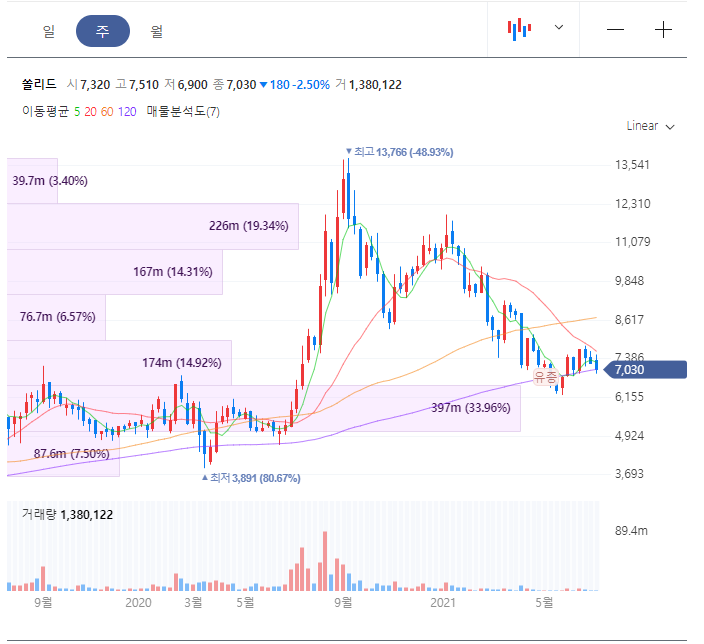
Task: Click the 최고 13,766 high marker
Action: pos(400,152)
